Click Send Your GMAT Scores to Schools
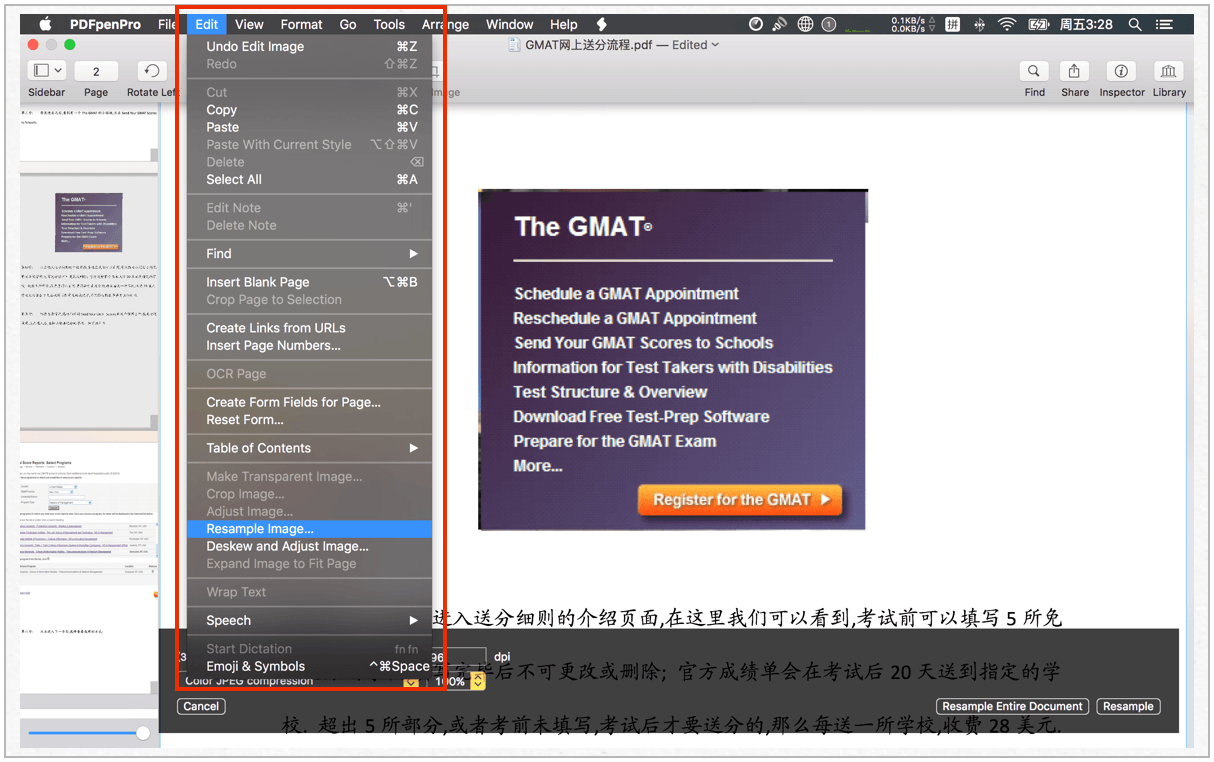Image resolution: width=1214 pixels, height=762 pixels. tap(644, 343)
